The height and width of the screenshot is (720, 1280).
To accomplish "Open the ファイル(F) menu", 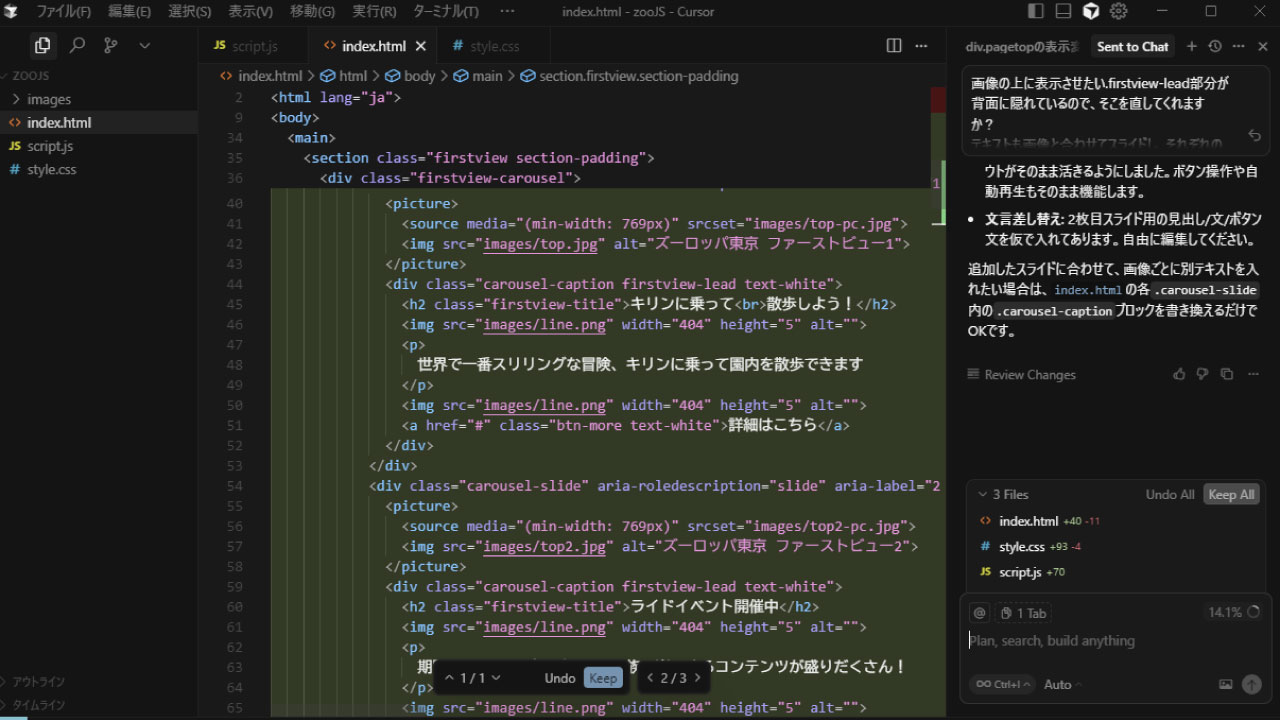I will pyautogui.click(x=63, y=11).
